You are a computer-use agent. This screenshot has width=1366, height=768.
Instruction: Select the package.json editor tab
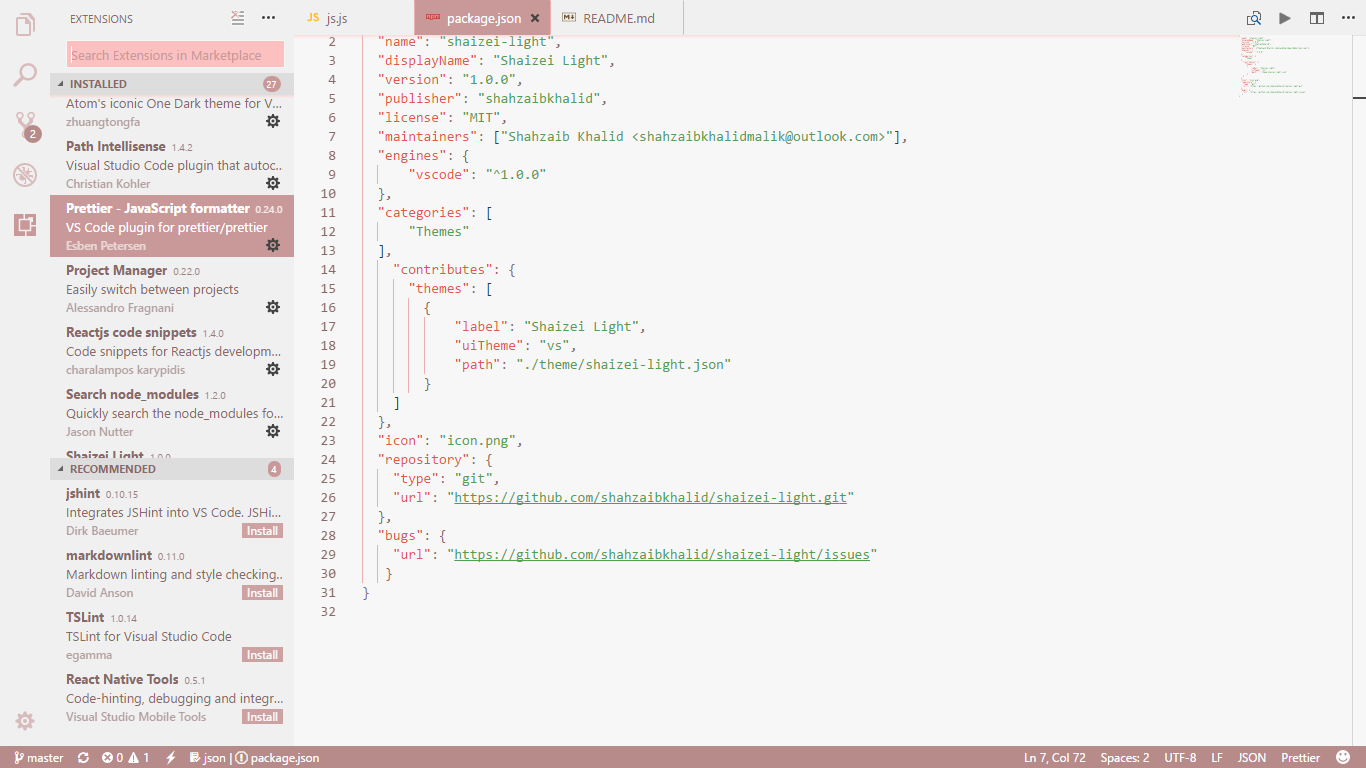(482, 18)
